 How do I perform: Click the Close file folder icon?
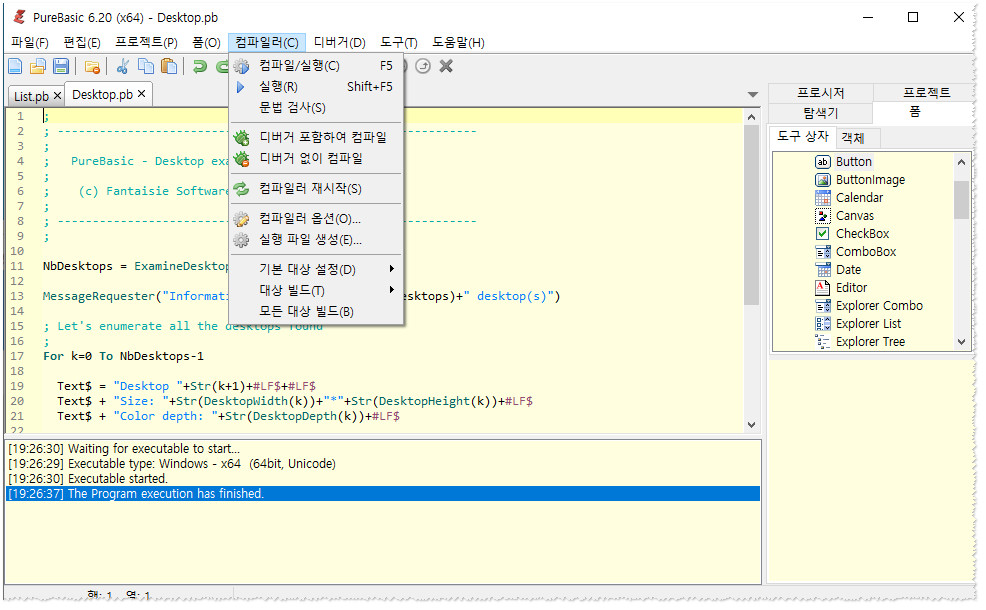coord(92,67)
